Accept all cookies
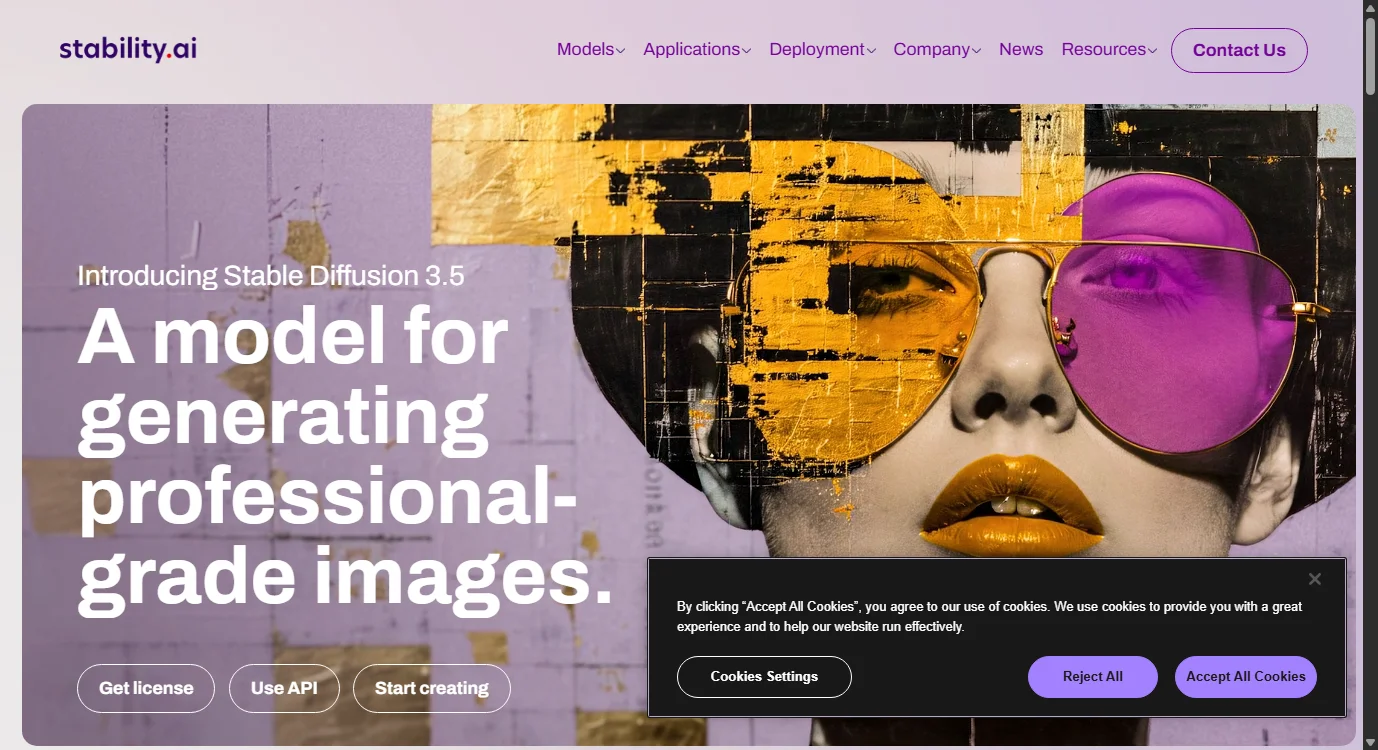1378x750 pixels. [x=1245, y=677]
